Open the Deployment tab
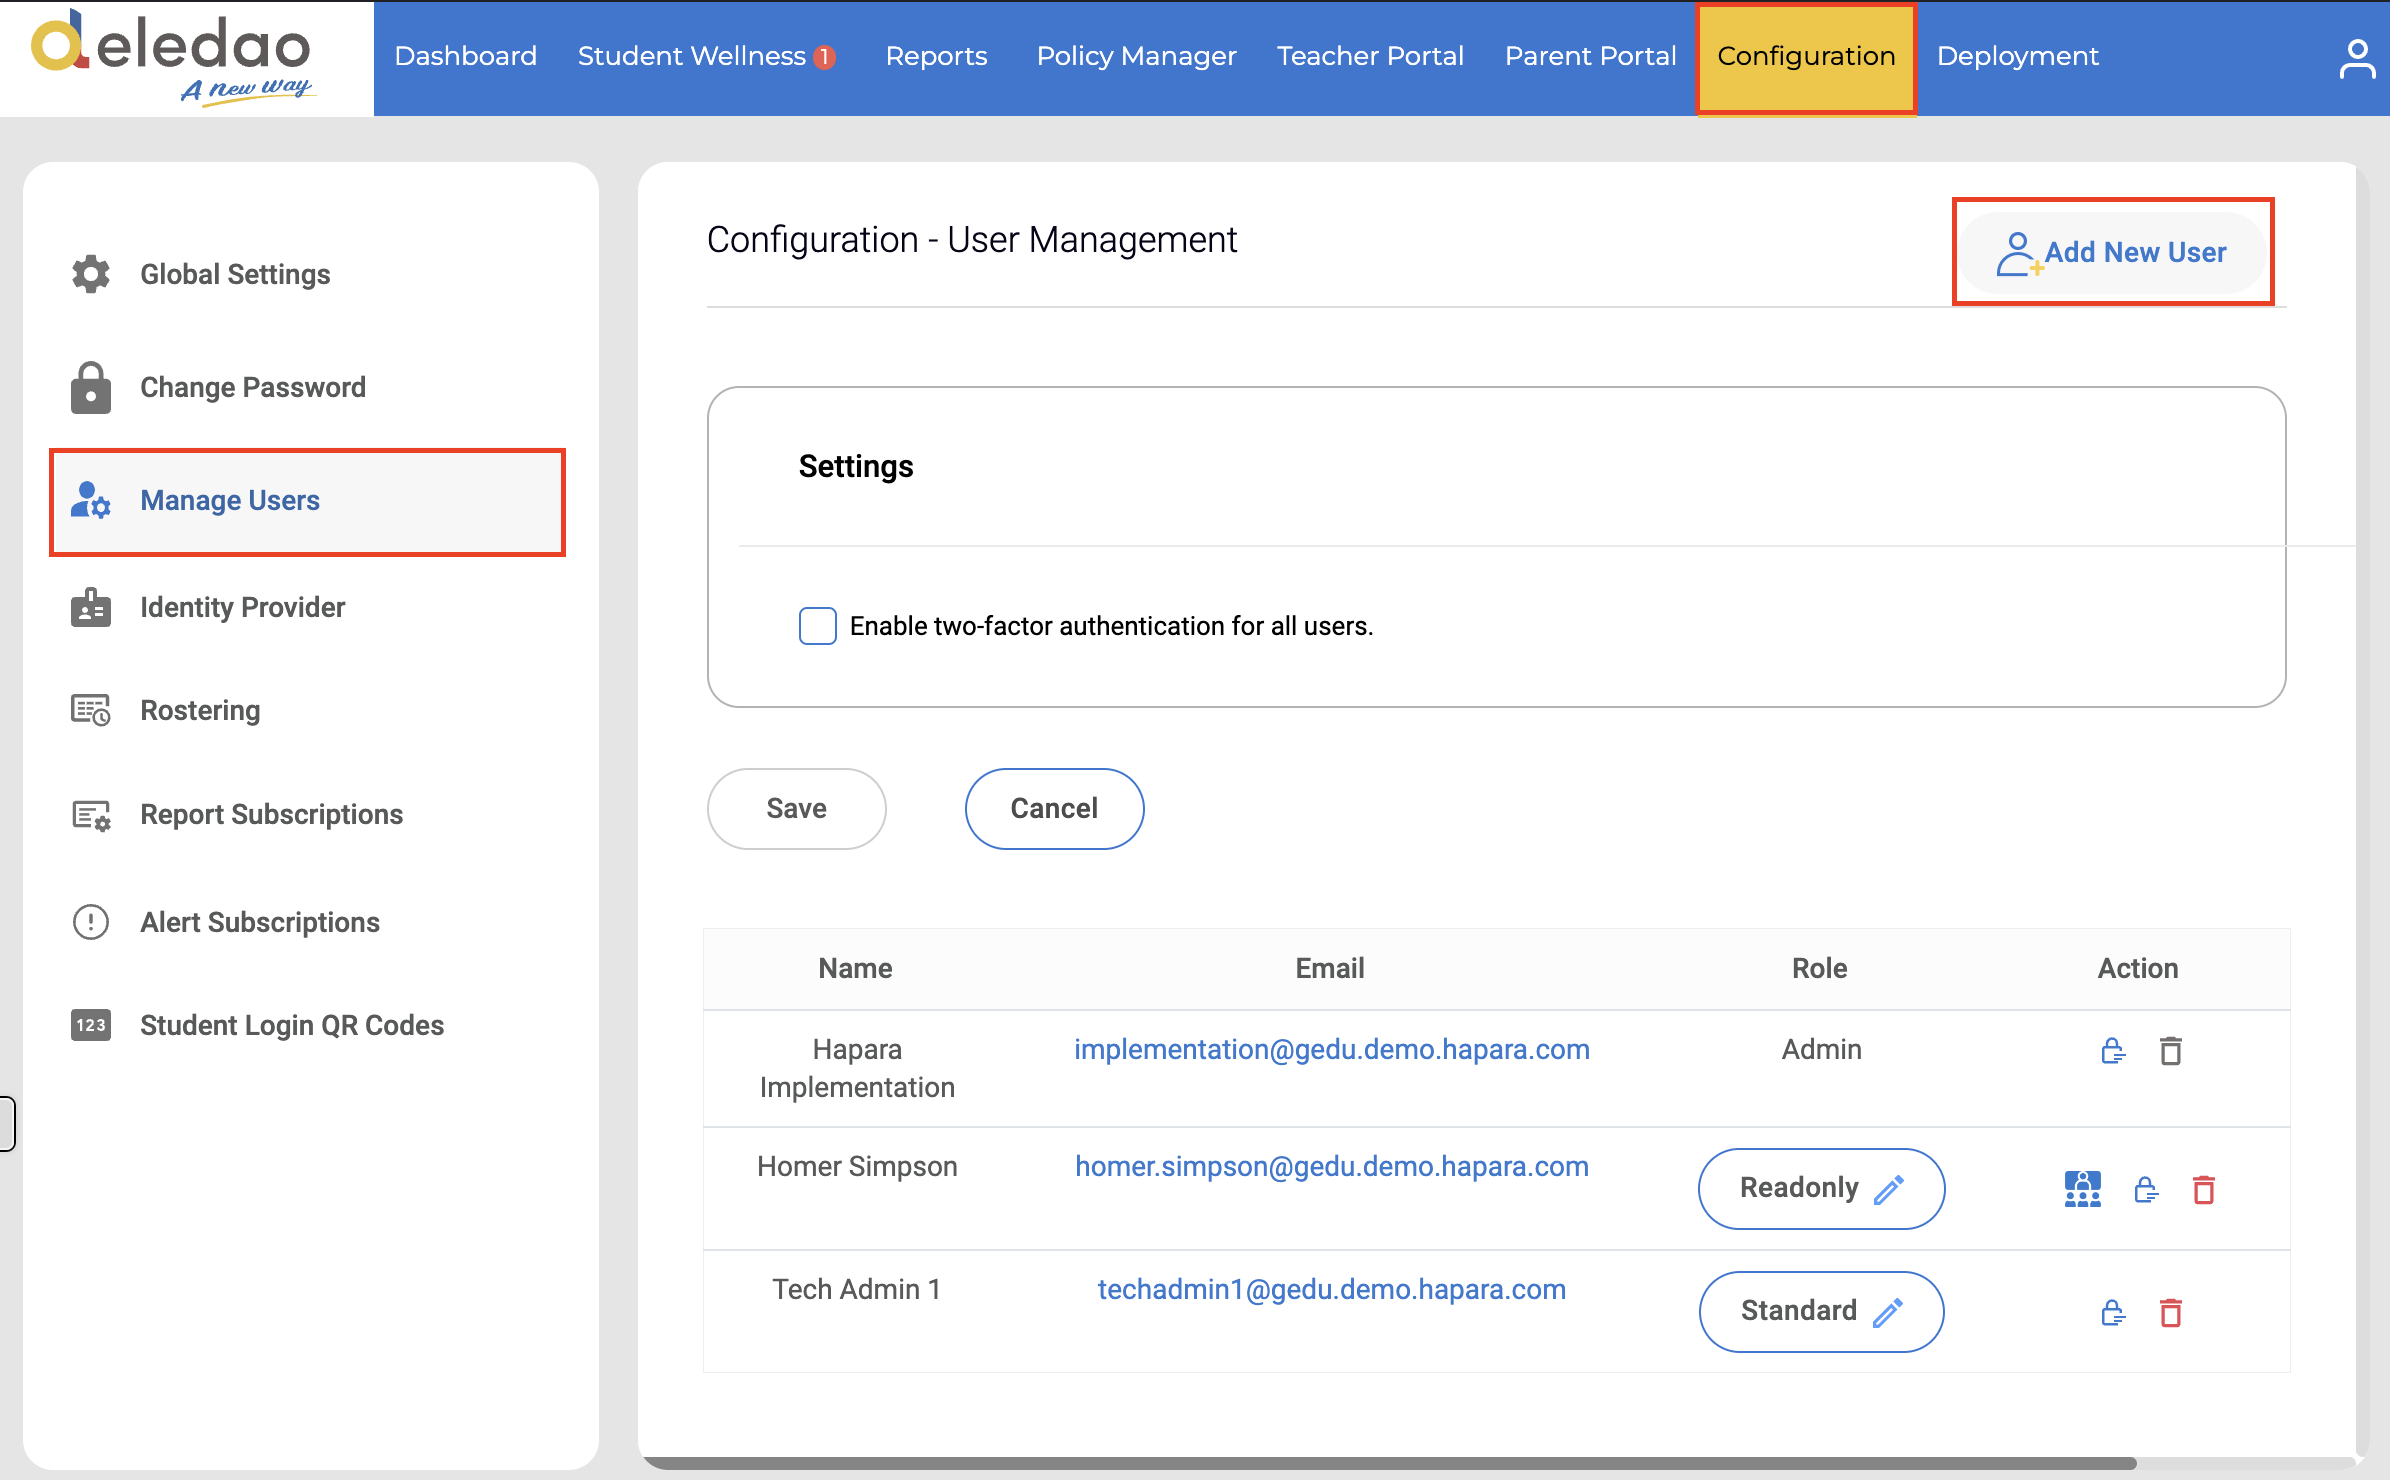2390x1480 pixels. [2017, 57]
